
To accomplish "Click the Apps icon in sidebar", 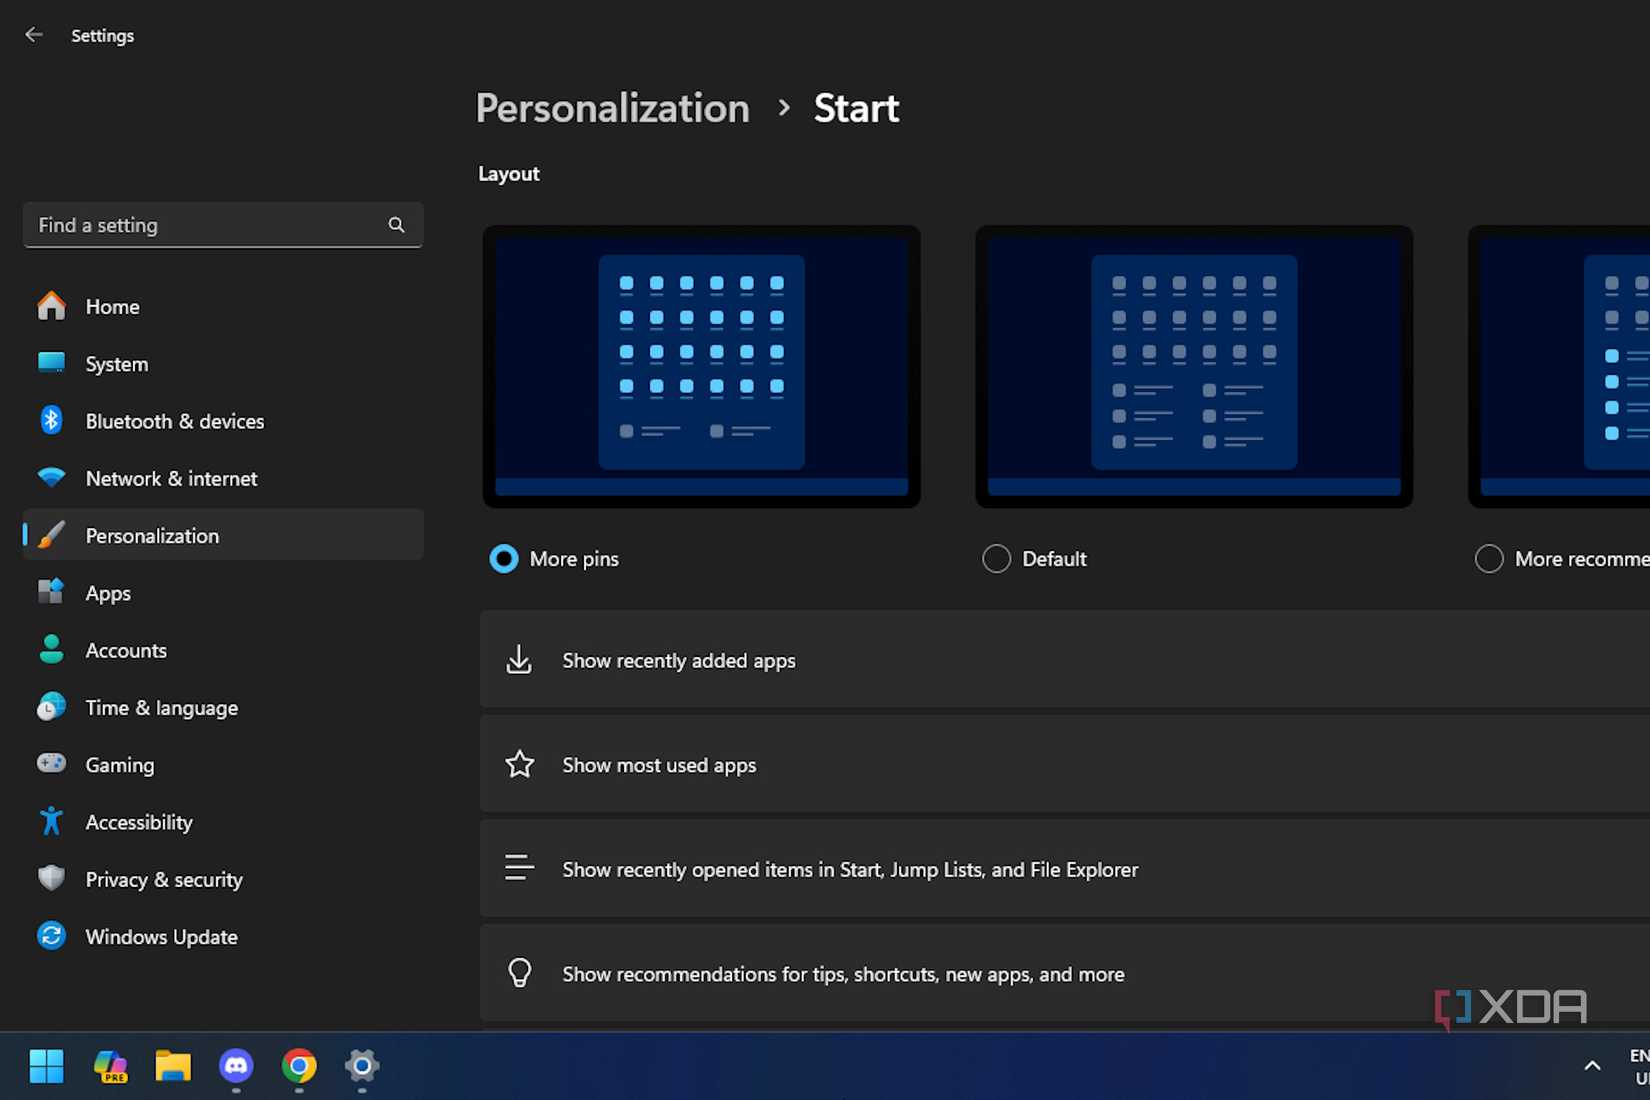I will point(51,592).
